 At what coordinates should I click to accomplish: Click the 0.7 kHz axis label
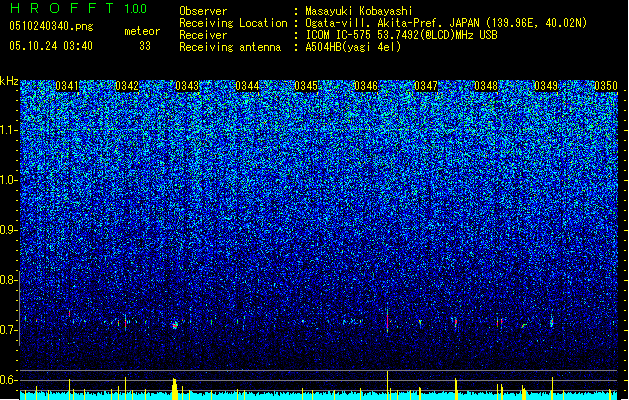coord(9,330)
